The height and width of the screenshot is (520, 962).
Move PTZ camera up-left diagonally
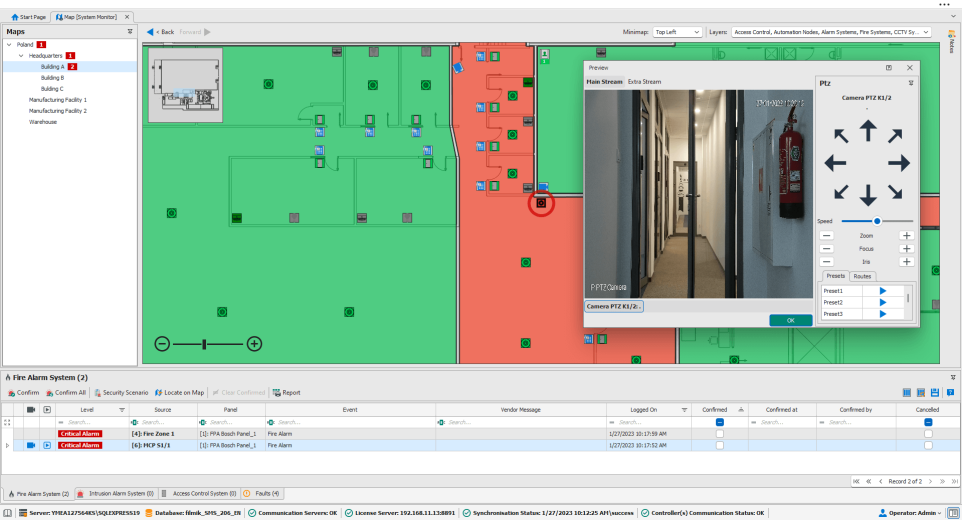click(x=841, y=136)
